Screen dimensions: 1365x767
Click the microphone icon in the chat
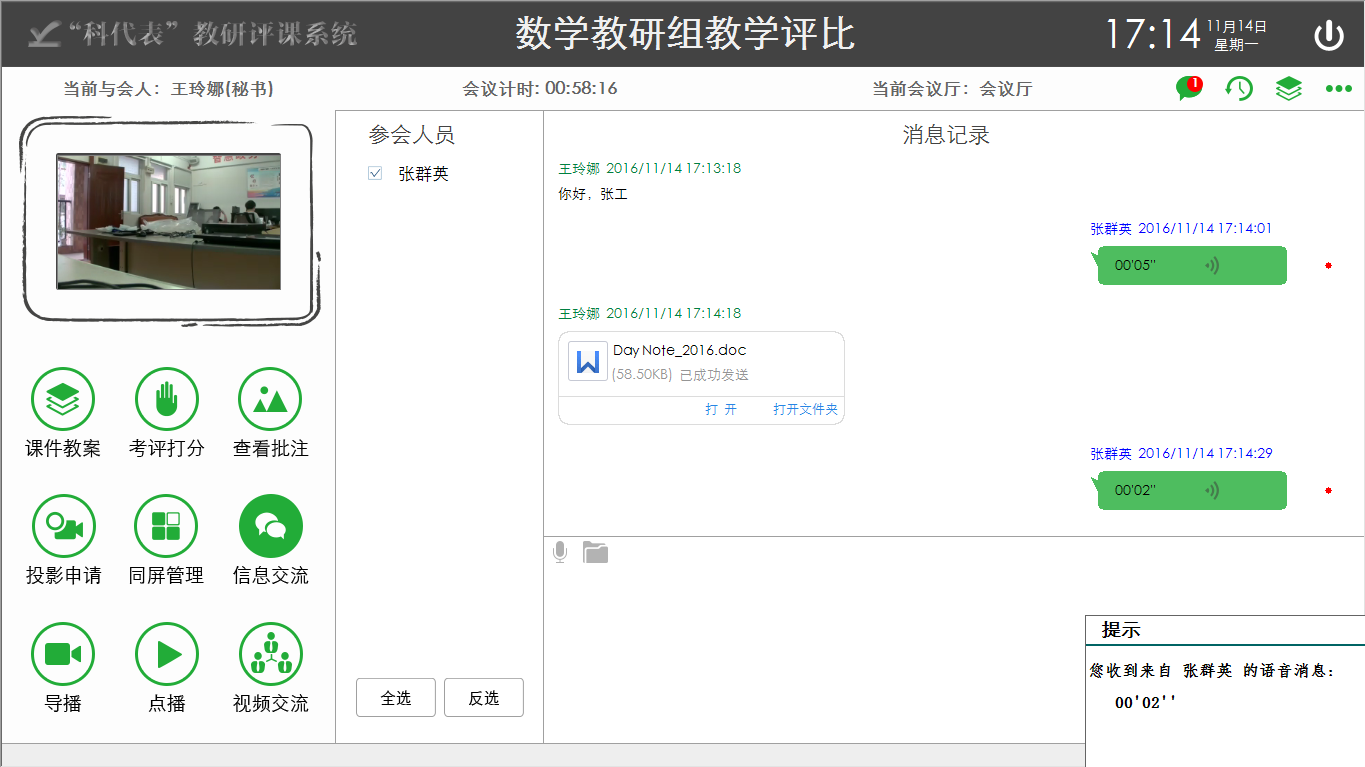pos(559,551)
